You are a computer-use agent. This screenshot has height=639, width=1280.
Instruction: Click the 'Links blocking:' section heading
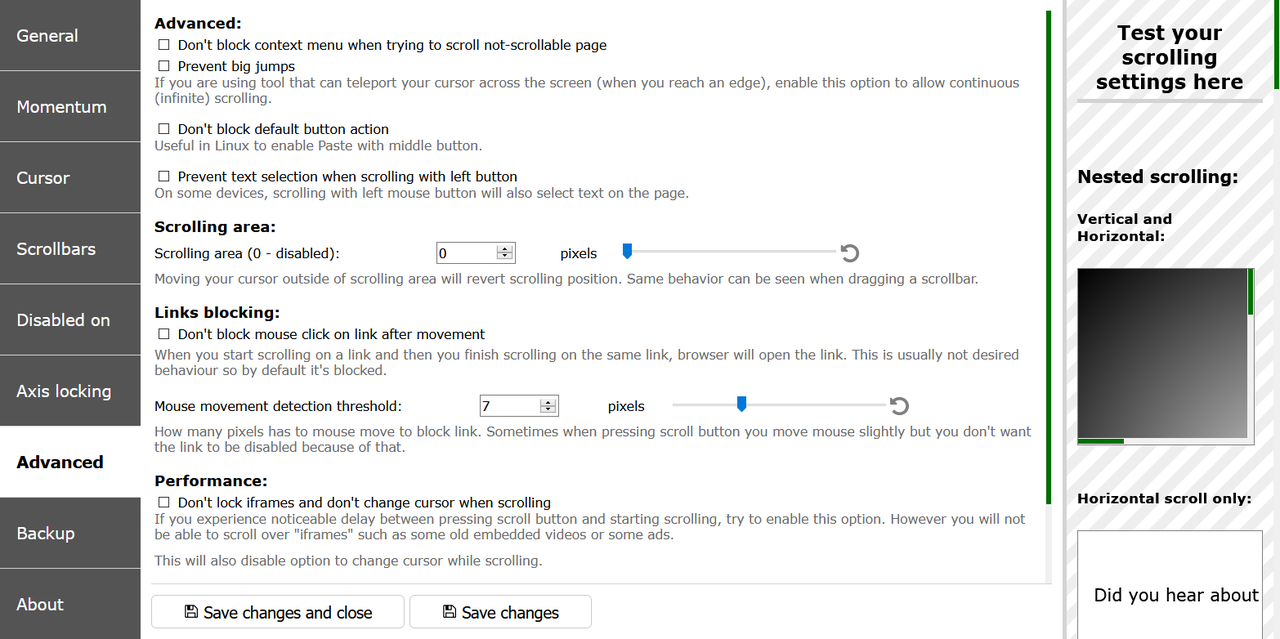point(217,313)
